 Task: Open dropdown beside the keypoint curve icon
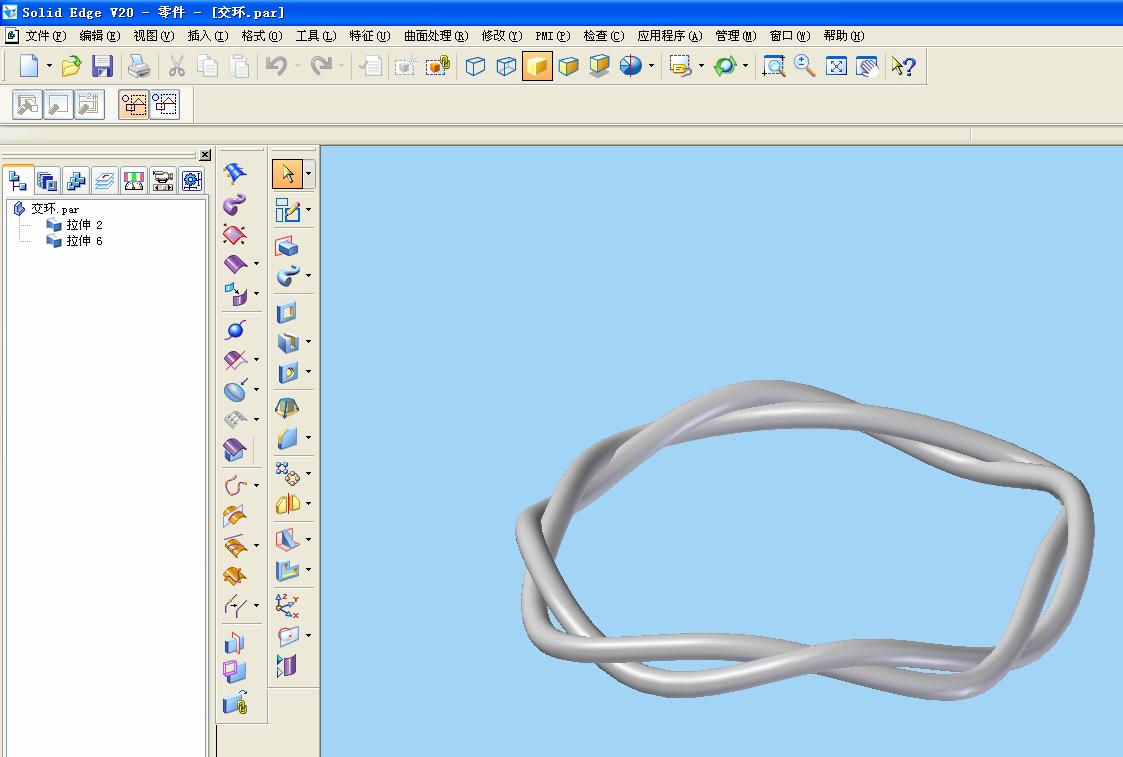pos(256,486)
